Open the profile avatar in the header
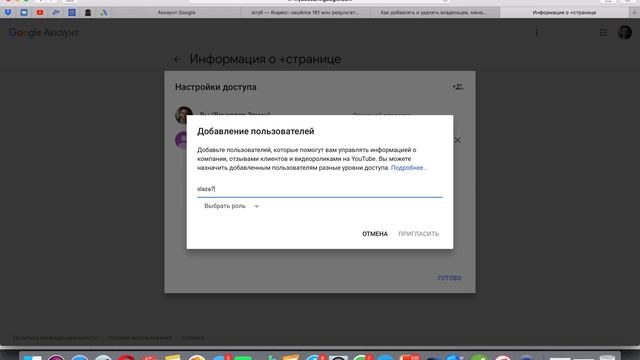 (x=624, y=33)
